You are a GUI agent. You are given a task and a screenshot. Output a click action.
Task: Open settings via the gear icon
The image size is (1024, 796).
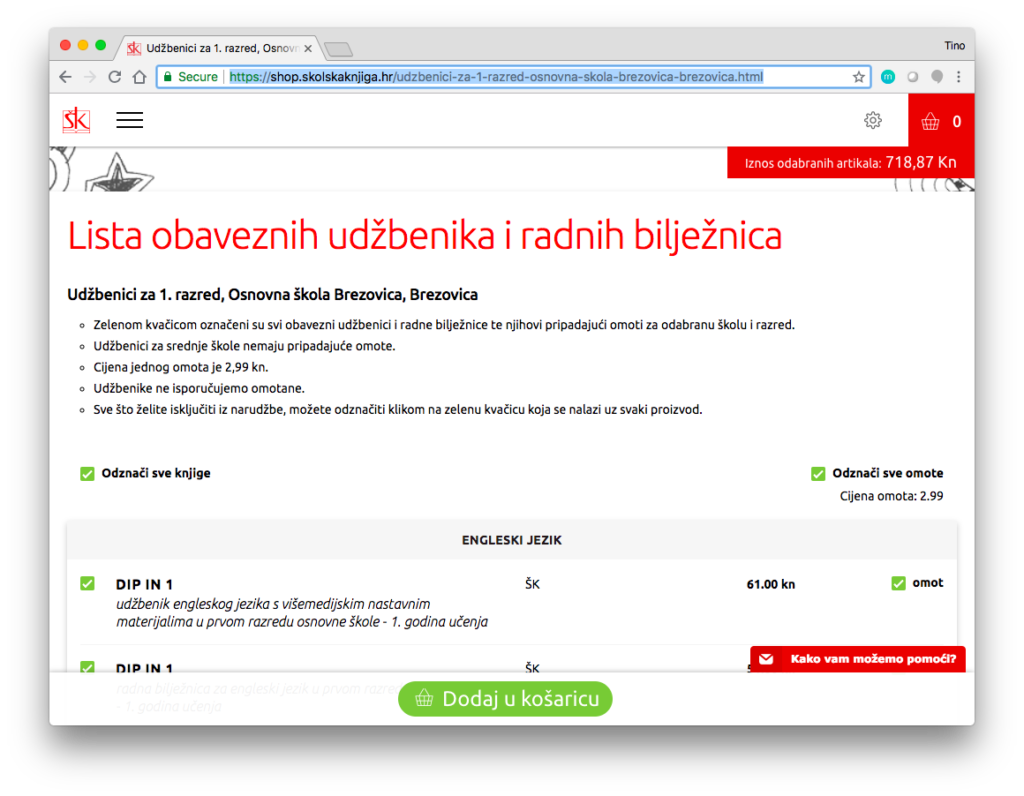[873, 120]
